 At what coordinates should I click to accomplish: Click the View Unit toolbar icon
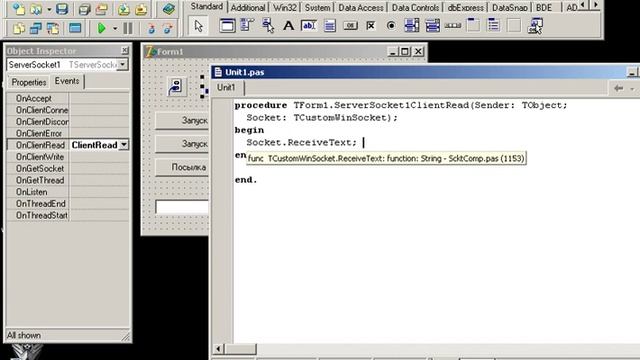pyautogui.click(x=18, y=28)
